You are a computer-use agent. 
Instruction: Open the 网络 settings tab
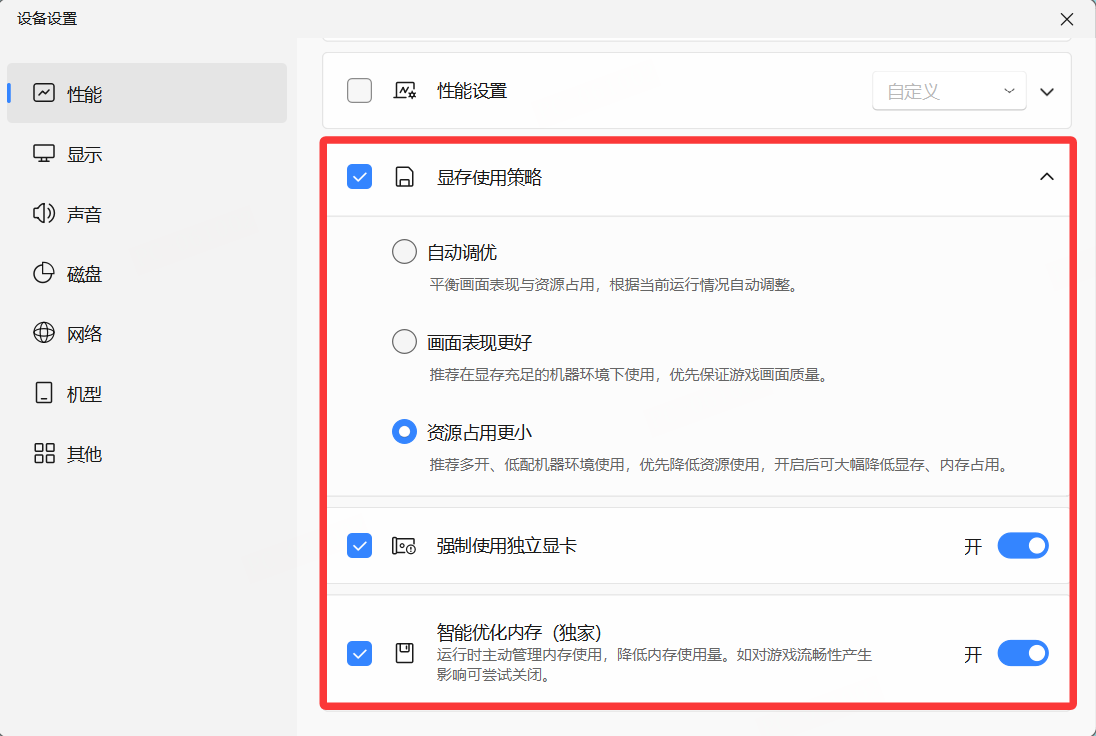click(84, 334)
